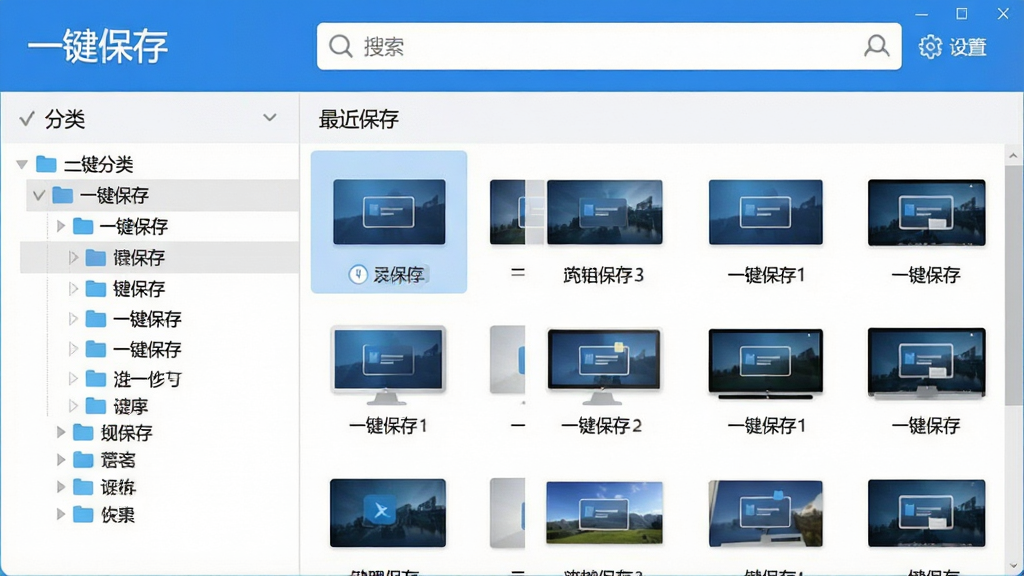Collapse the 二键分类 root folder triangle
The height and width of the screenshot is (576, 1024).
22,164
